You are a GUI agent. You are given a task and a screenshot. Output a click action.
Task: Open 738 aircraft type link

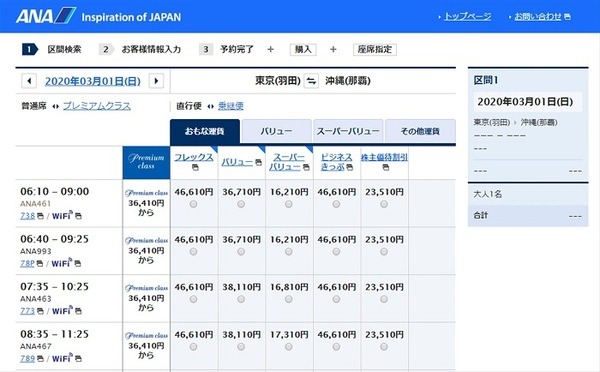pos(28,216)
